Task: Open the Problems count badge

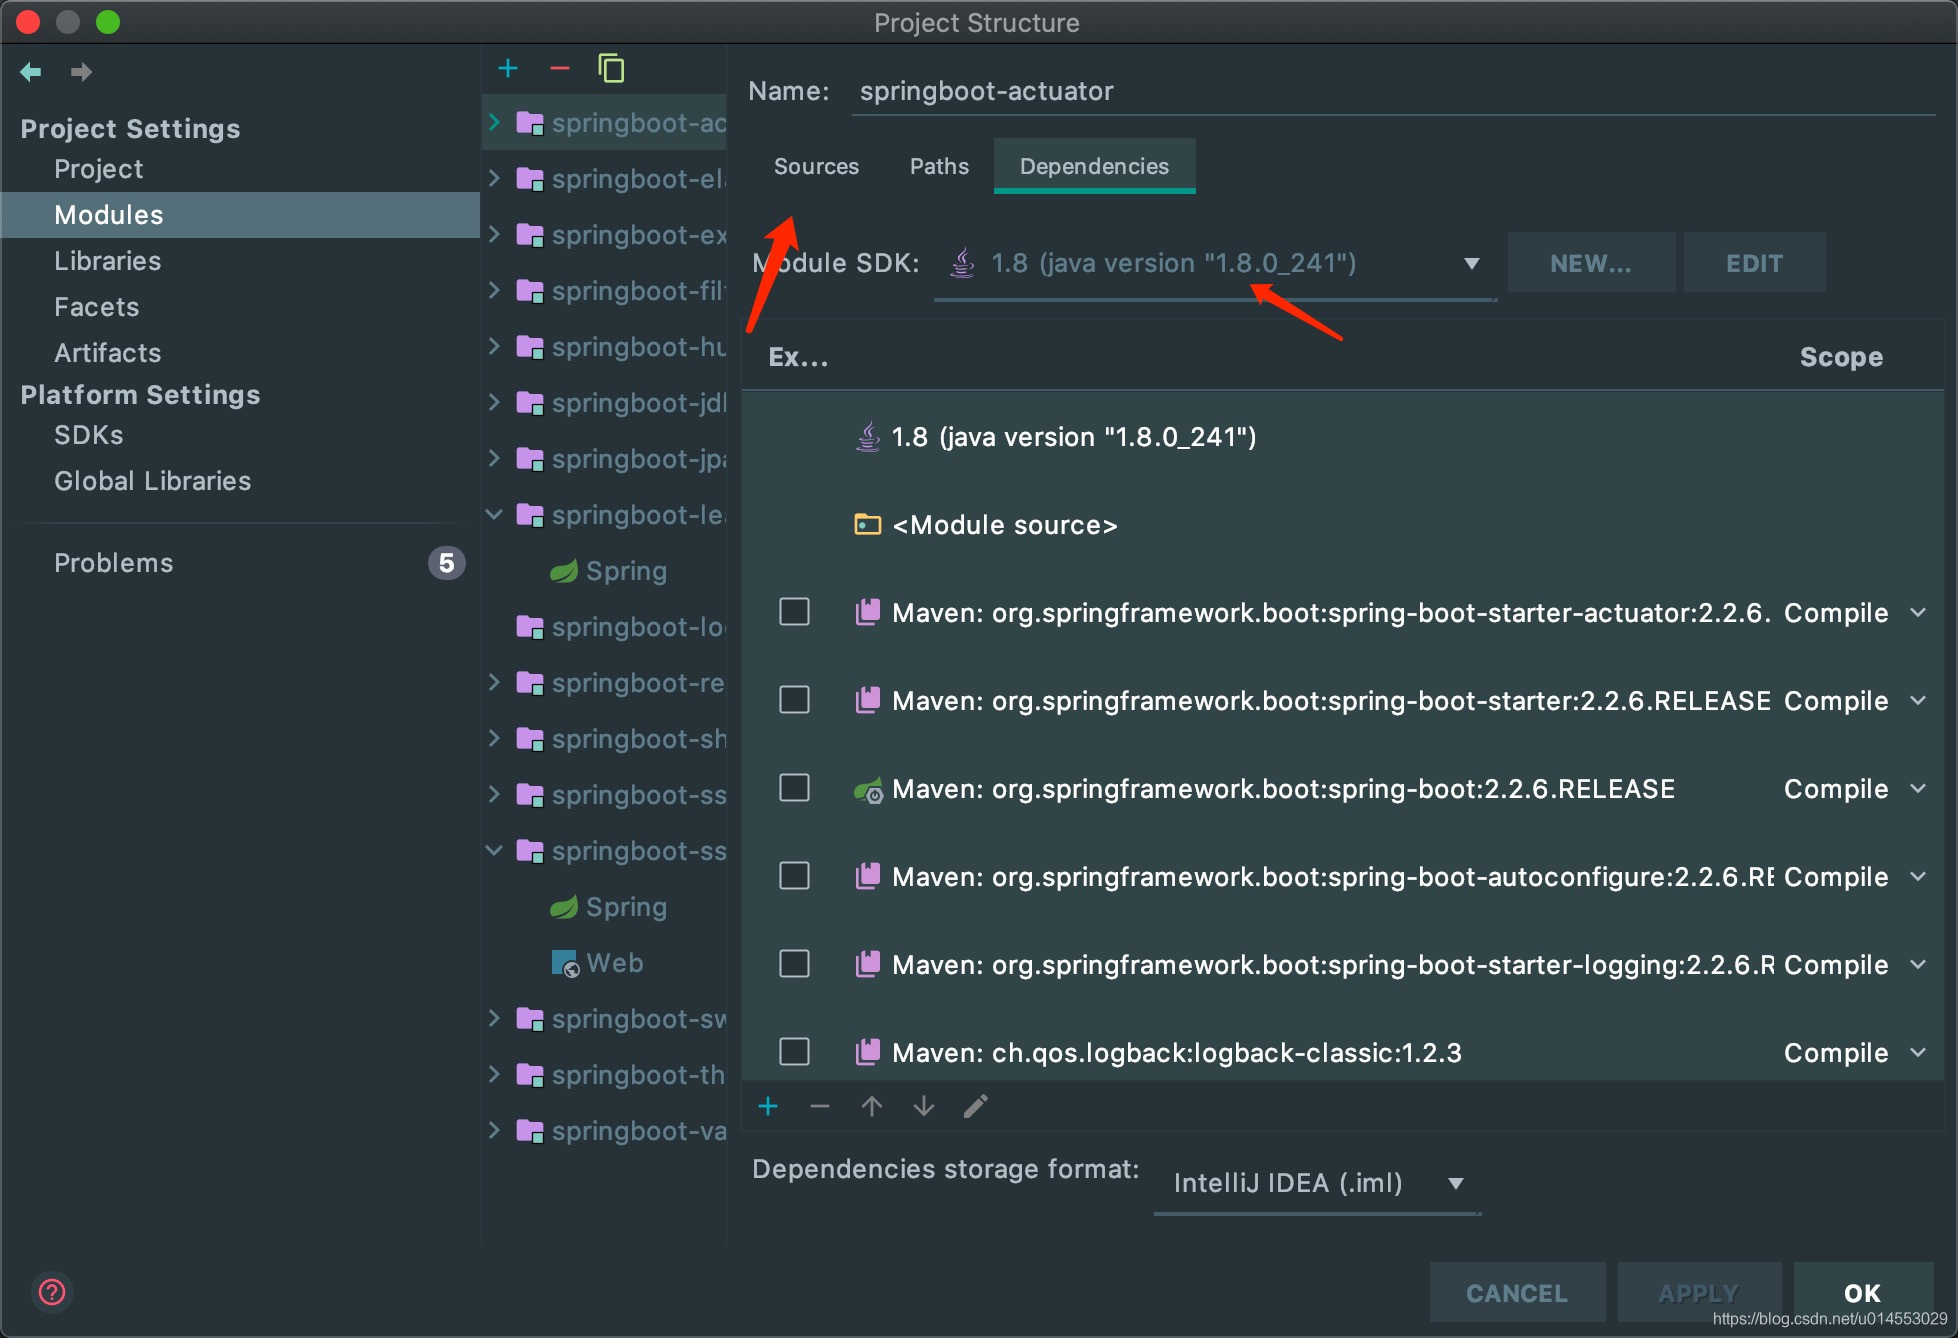Action: tap(447, 563)
